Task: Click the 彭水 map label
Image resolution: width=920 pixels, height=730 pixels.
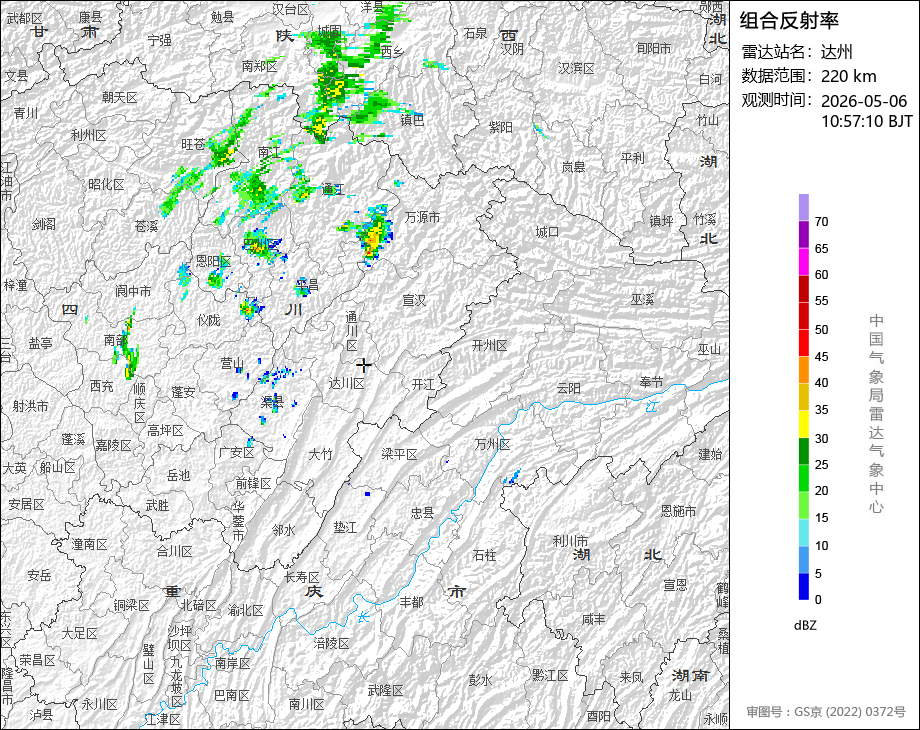Action: [481, 680]
